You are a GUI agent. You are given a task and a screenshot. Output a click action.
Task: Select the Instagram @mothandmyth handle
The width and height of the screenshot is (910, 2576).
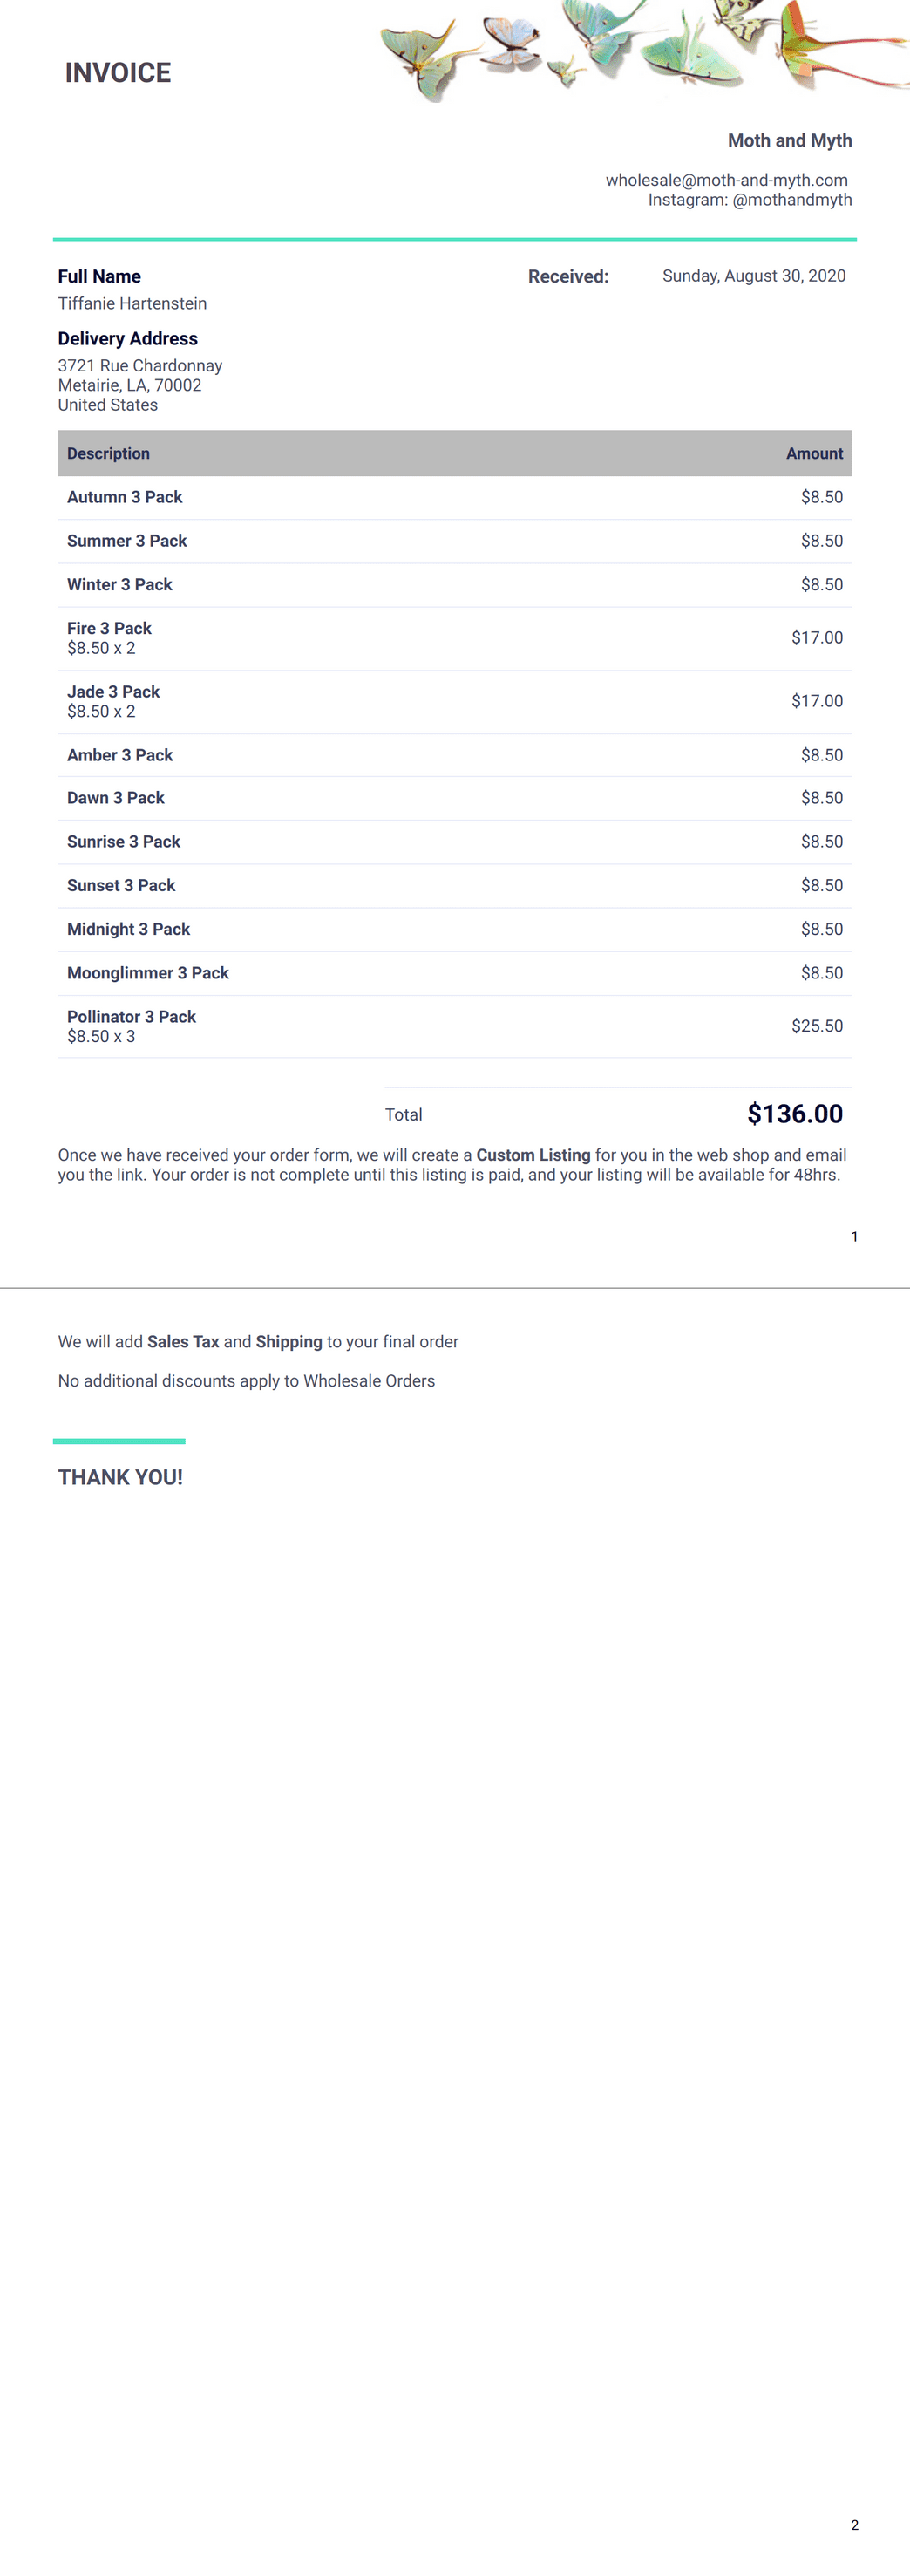pyautogui.click(x=750, y=200)
